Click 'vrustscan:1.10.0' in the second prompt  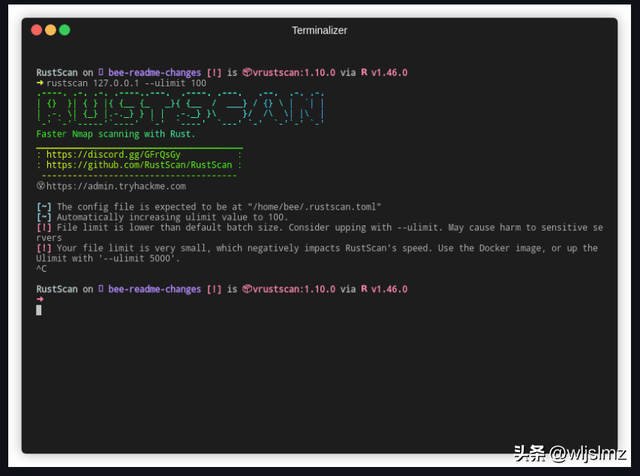click(x=294, y=289)
